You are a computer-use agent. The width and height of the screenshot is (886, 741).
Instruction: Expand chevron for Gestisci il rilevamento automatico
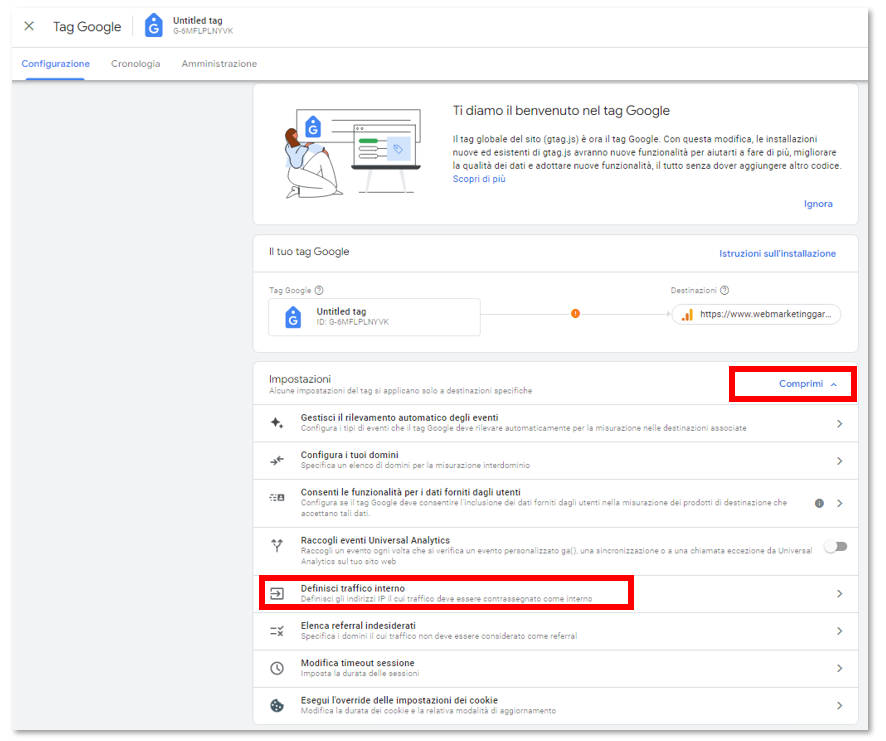click(840, 424)
